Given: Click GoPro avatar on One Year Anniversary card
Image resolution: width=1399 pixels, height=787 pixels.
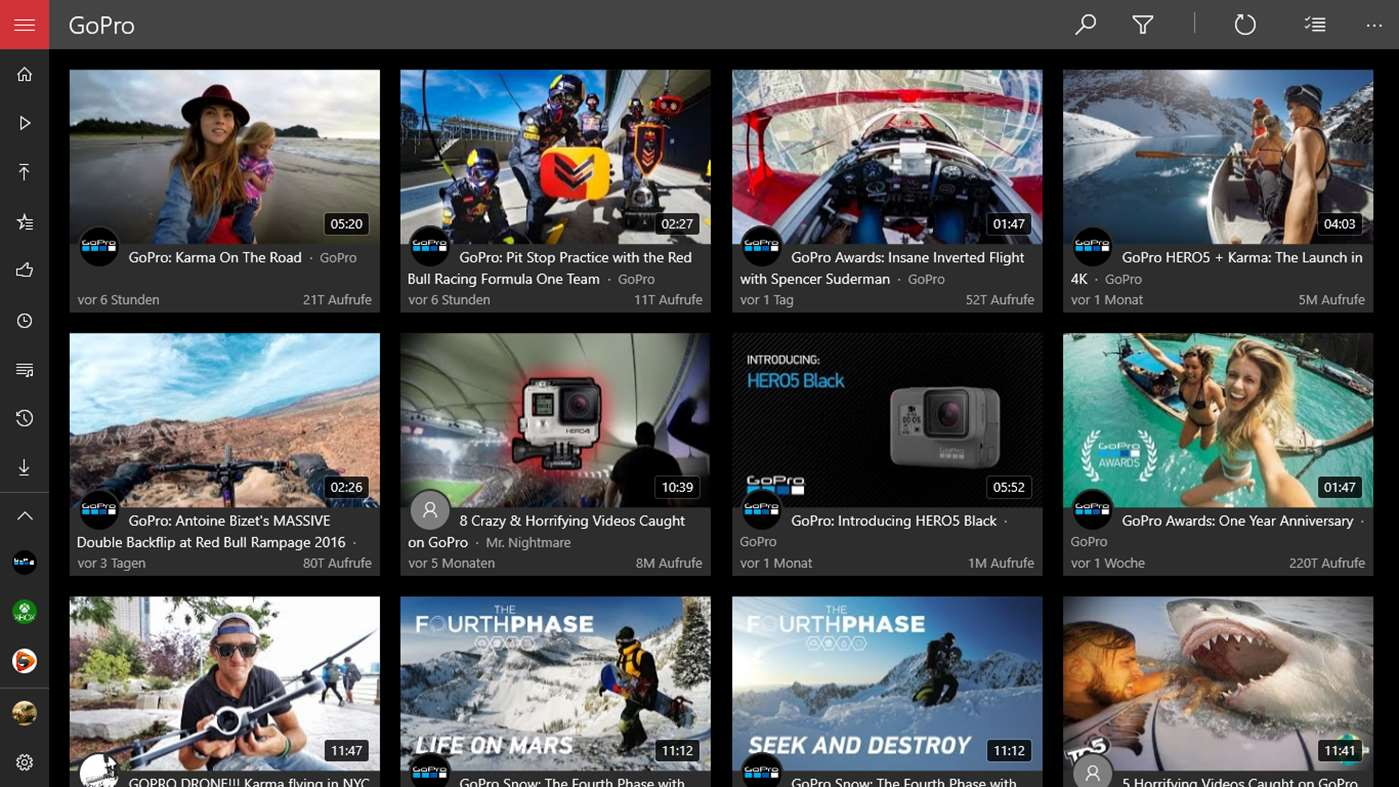Looking at the screenshot, I should tap(1092, 510).
